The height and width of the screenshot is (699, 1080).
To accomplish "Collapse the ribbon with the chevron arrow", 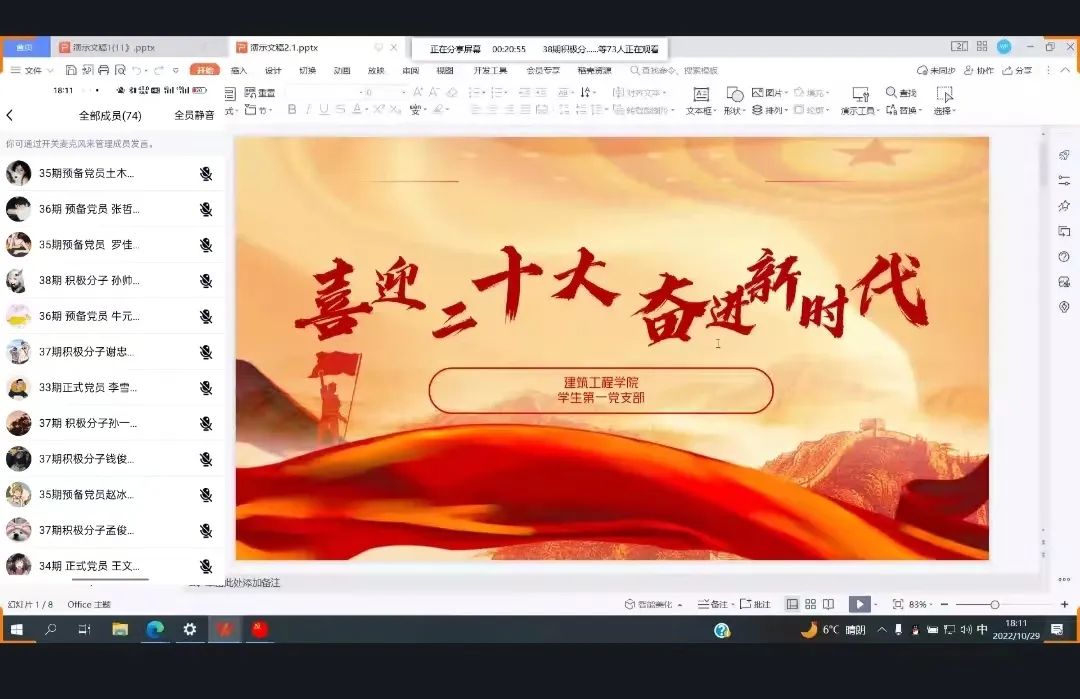I will tap(1065, 70).
